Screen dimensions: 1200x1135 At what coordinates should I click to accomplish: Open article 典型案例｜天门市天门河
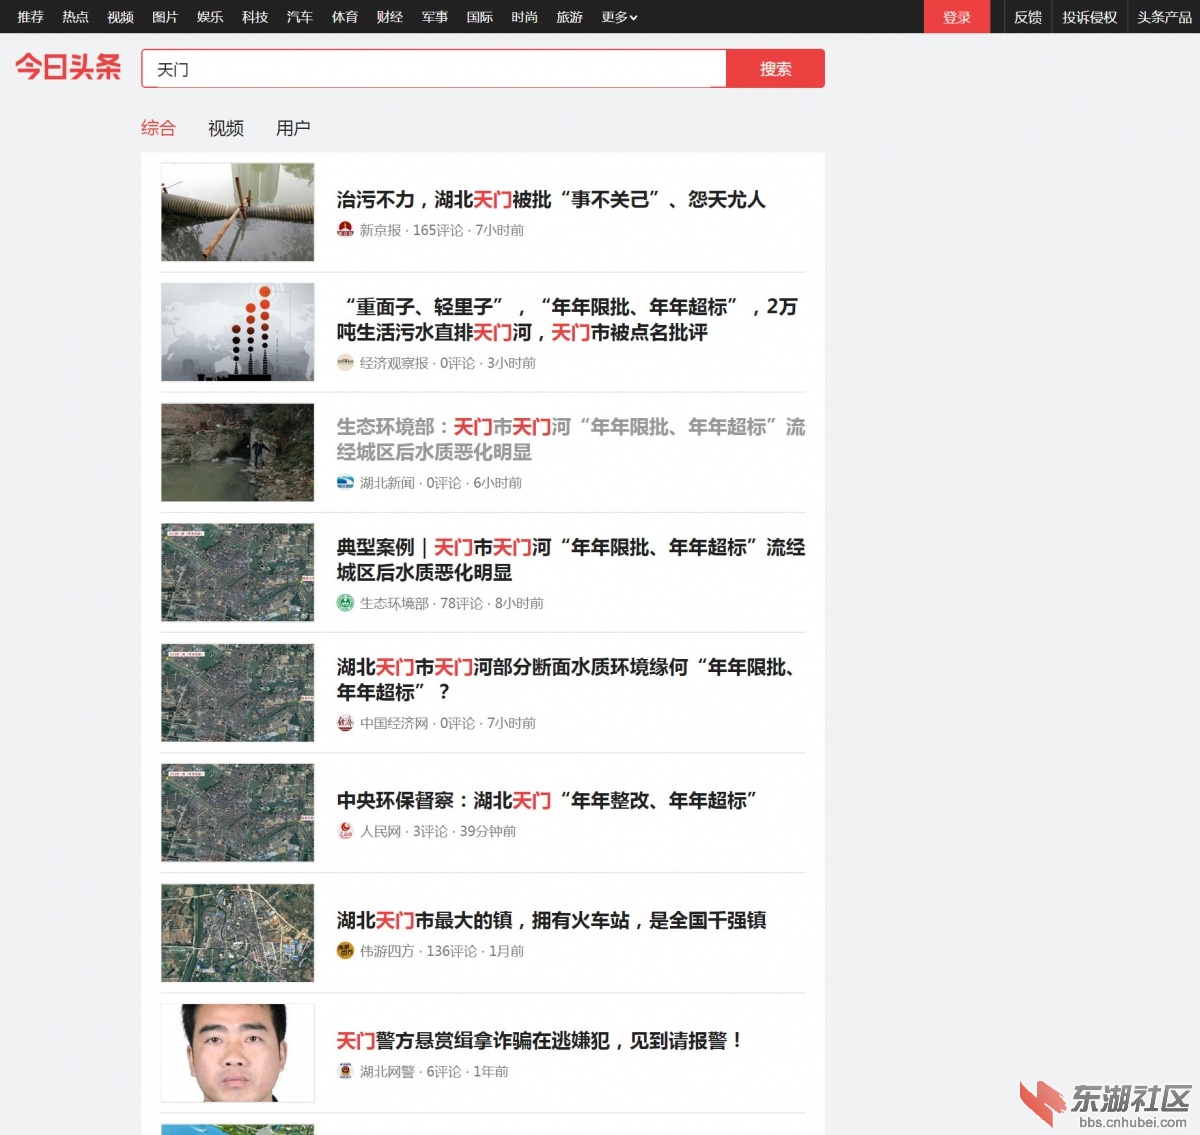(571, 559)
